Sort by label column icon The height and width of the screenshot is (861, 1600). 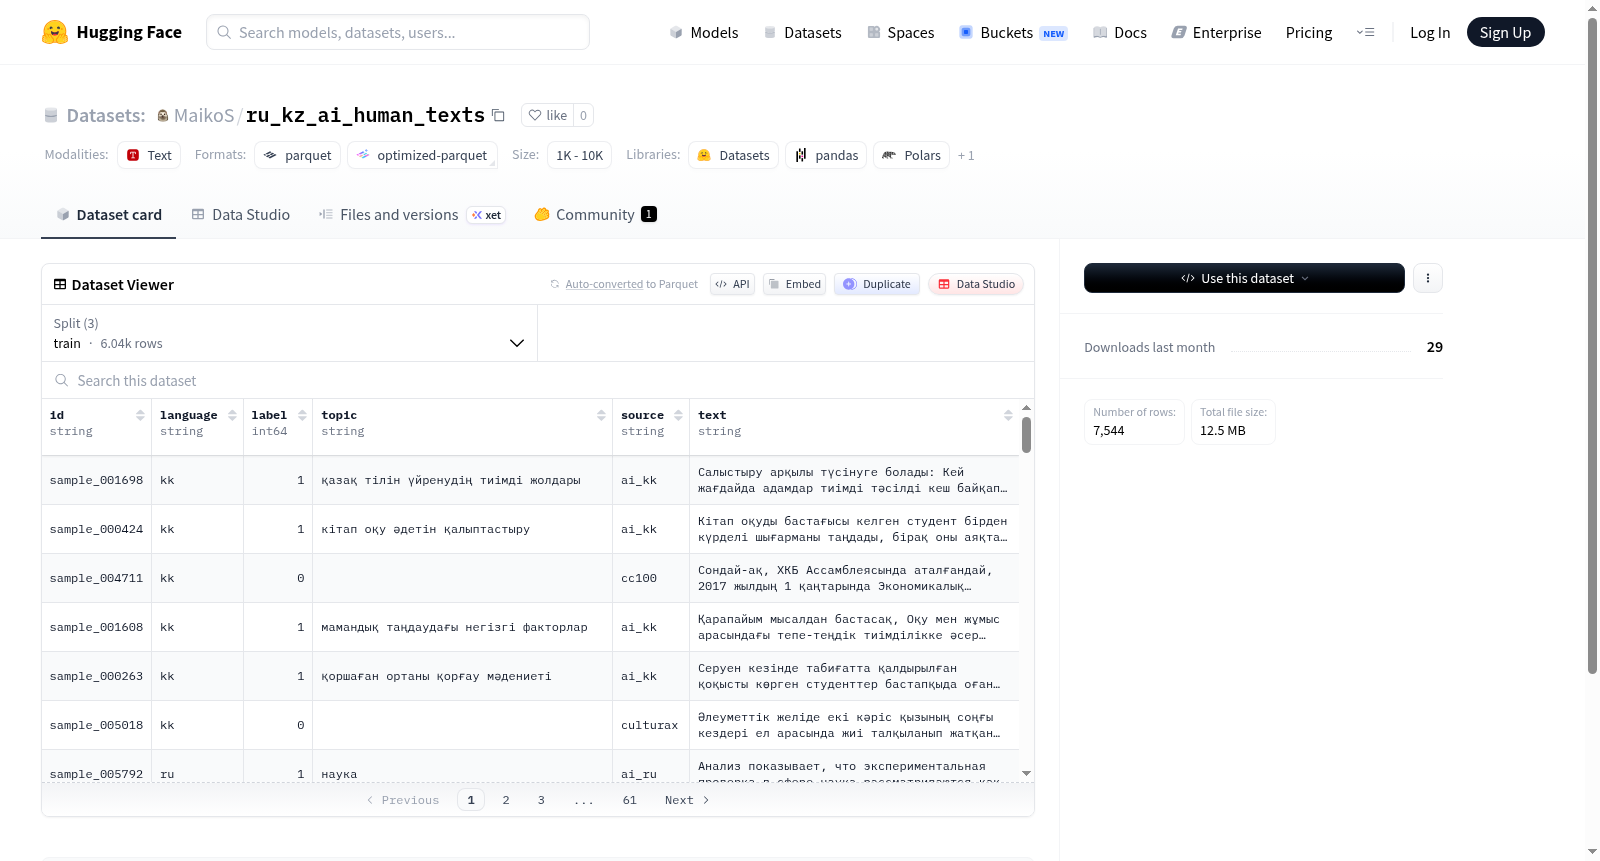[x=302, y=415]
